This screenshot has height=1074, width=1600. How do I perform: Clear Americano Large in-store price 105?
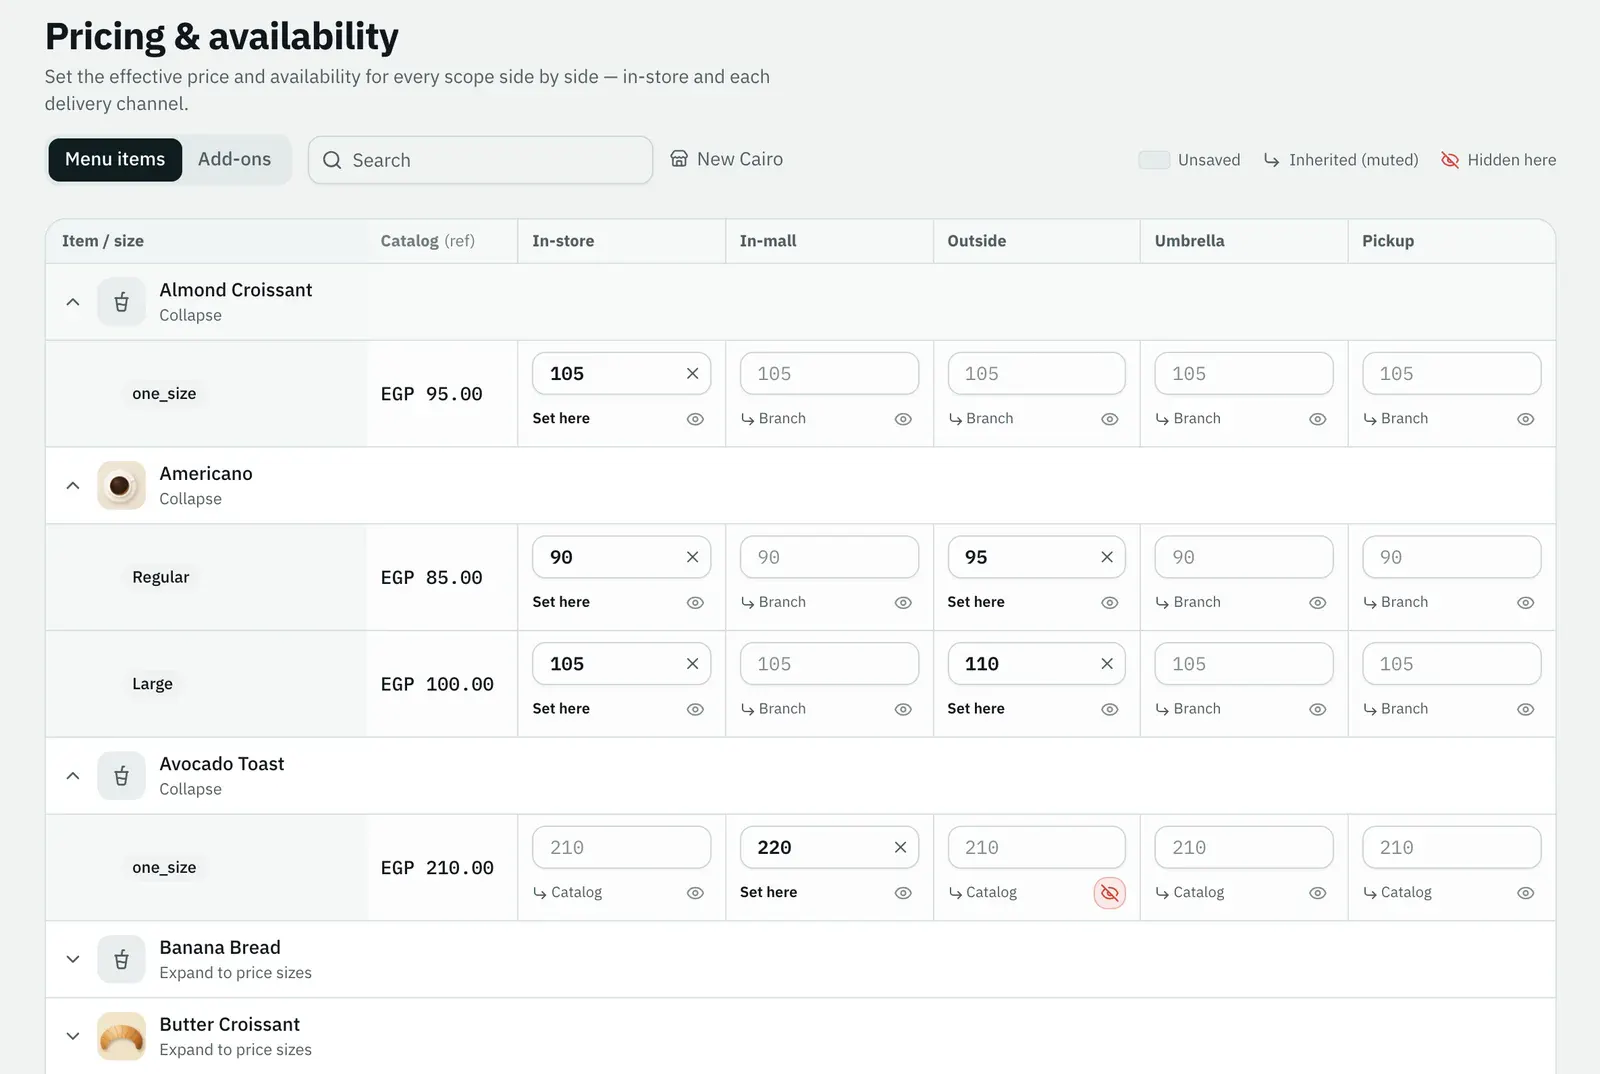[x=692, y=664]
